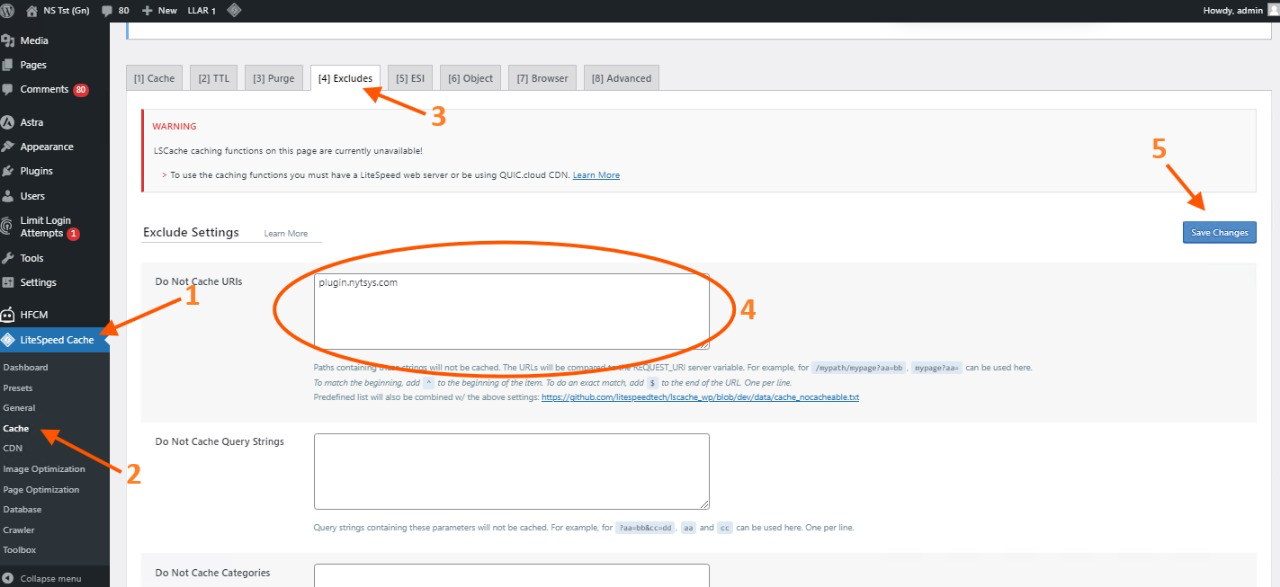Click the Save Changes button

coord(1219,232)
